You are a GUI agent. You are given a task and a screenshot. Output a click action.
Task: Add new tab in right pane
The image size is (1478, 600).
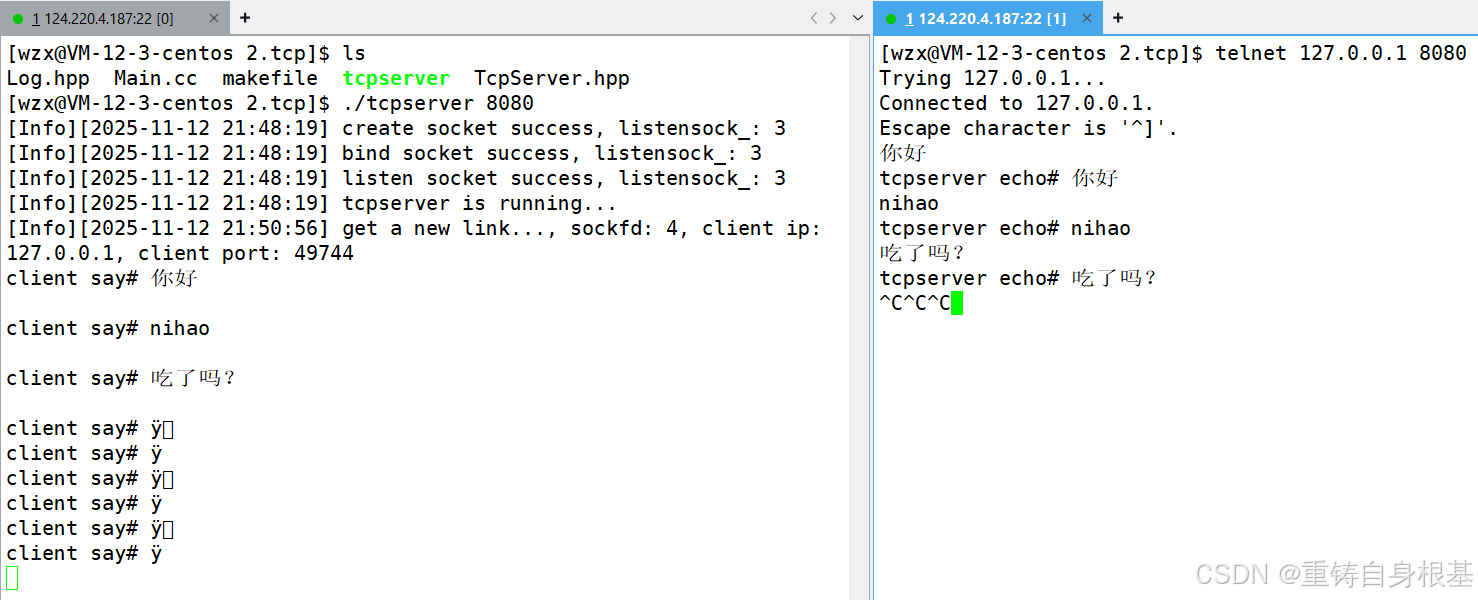pos(1118,18)
